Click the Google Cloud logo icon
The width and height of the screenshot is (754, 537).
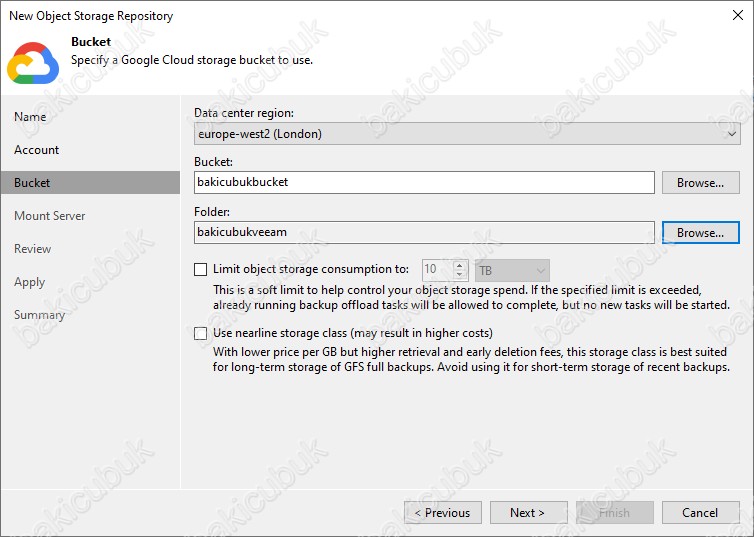point(33,63)
